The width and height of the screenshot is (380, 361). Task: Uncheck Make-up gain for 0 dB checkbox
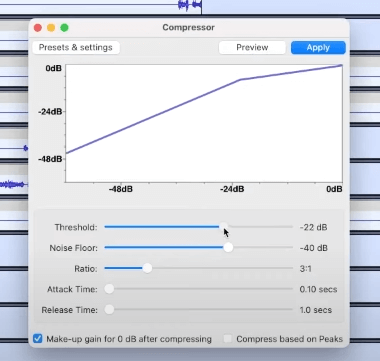point(38,339)
